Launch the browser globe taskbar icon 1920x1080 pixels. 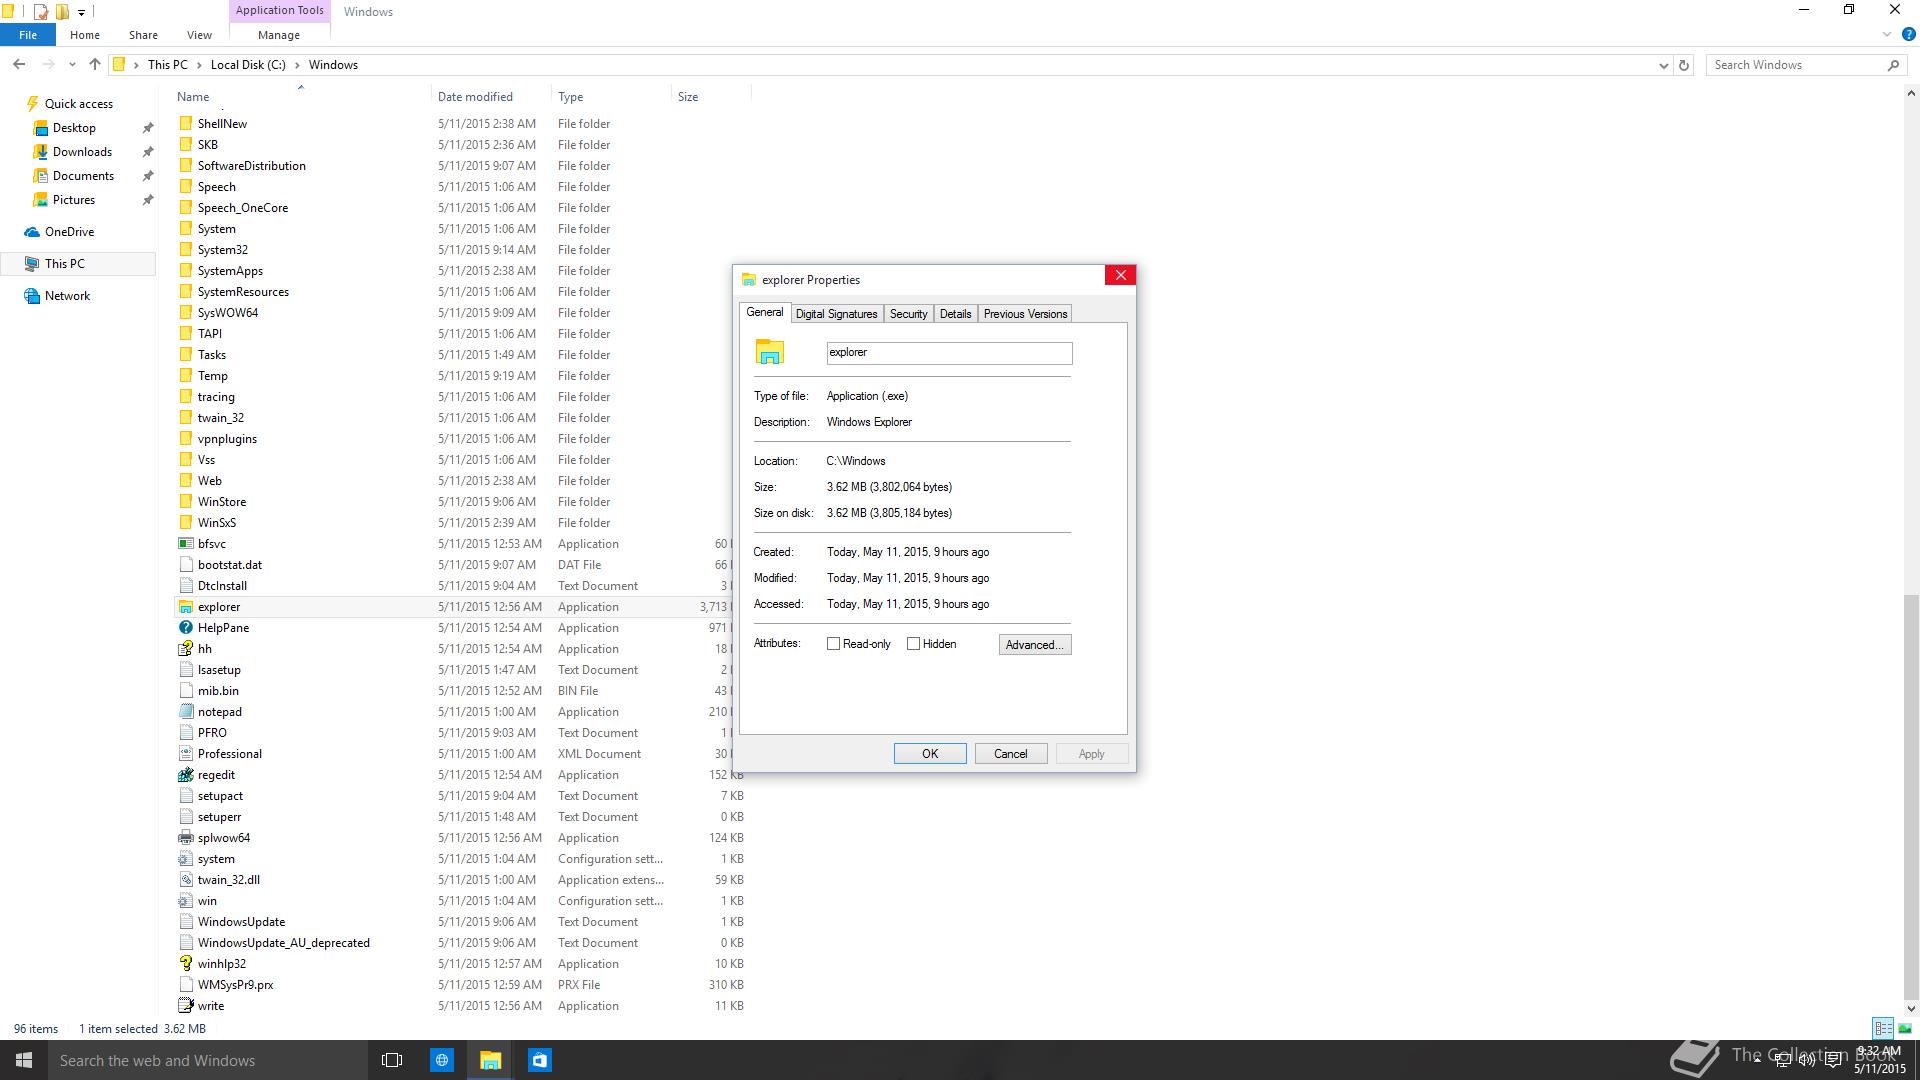pos(441,1060)
